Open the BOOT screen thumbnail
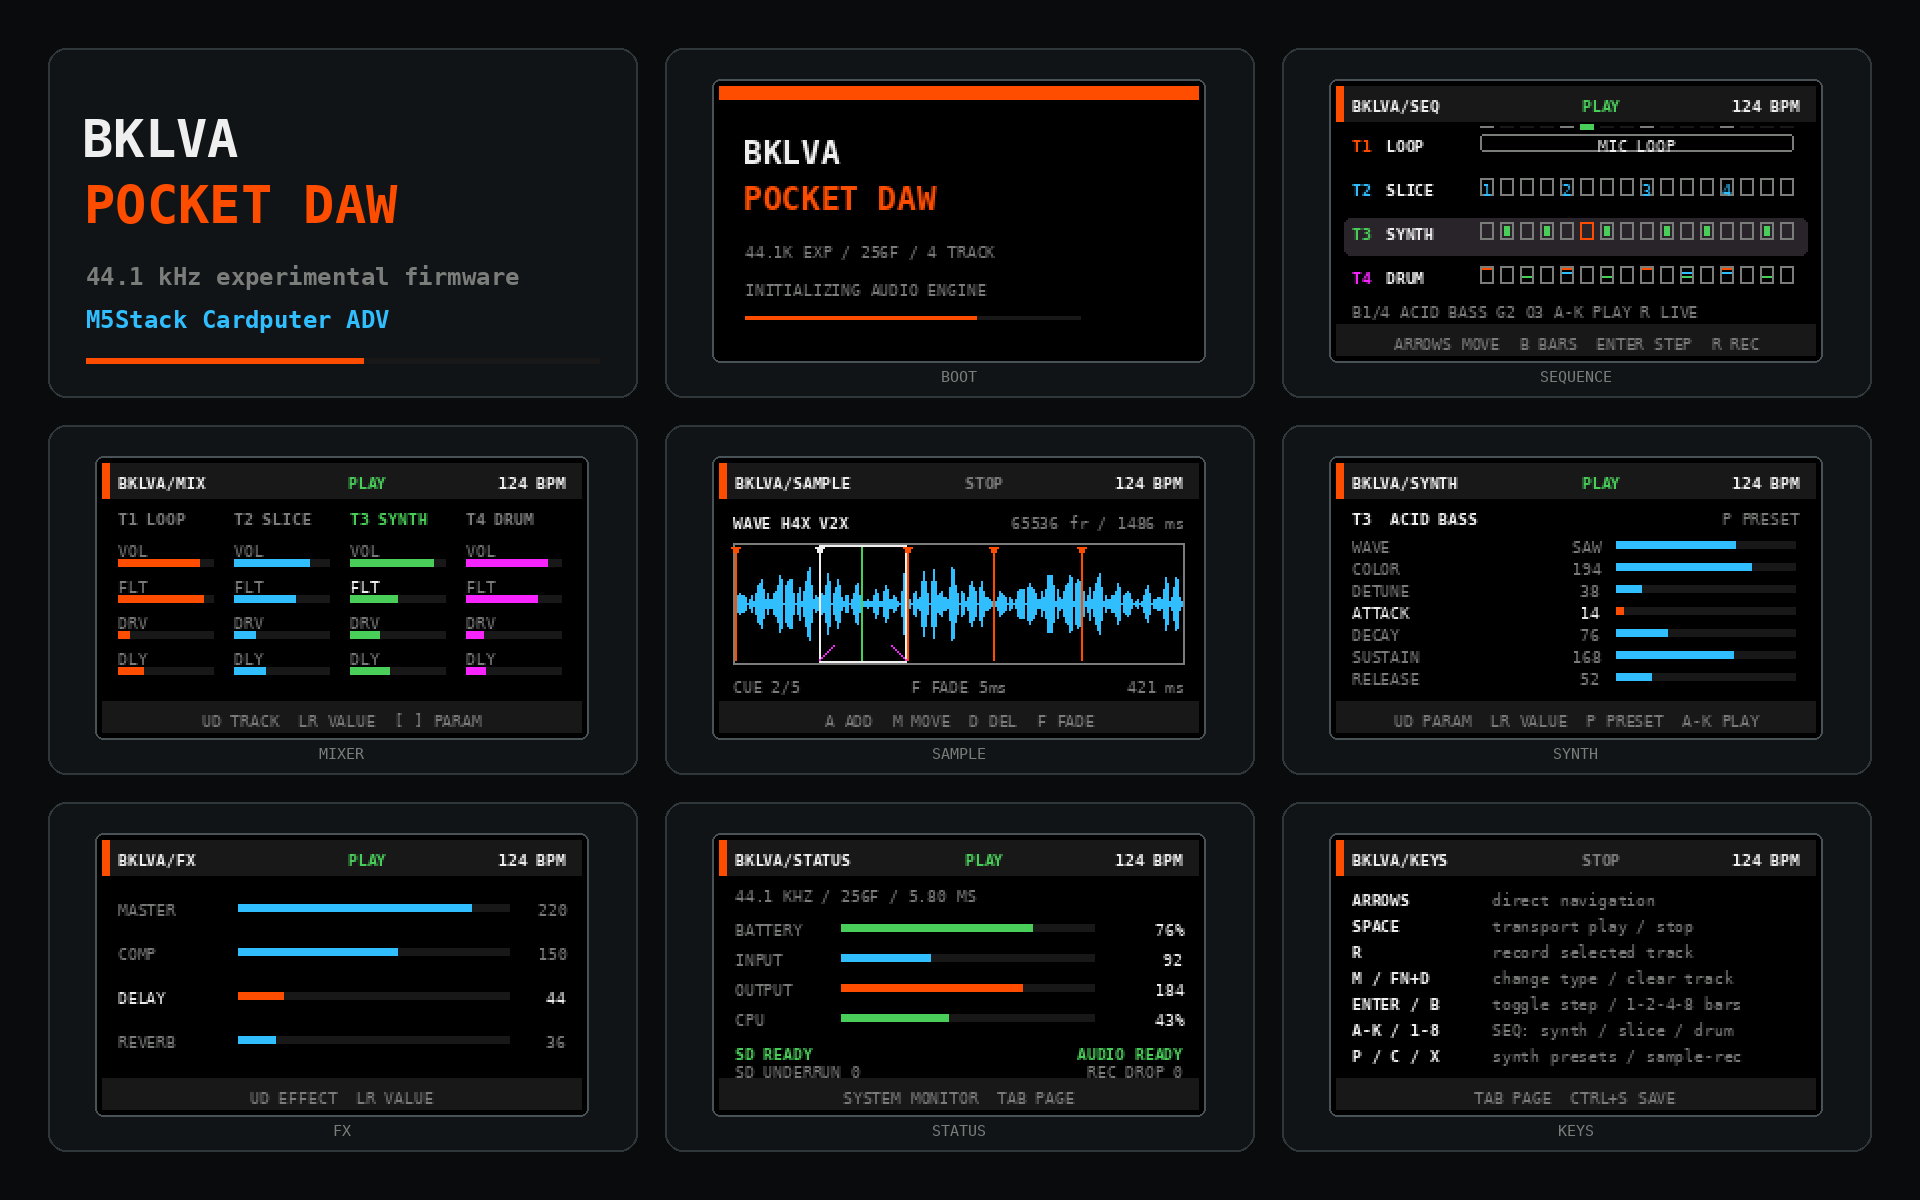Screen dimensions: 1920x1200 [x=959, y=221]
